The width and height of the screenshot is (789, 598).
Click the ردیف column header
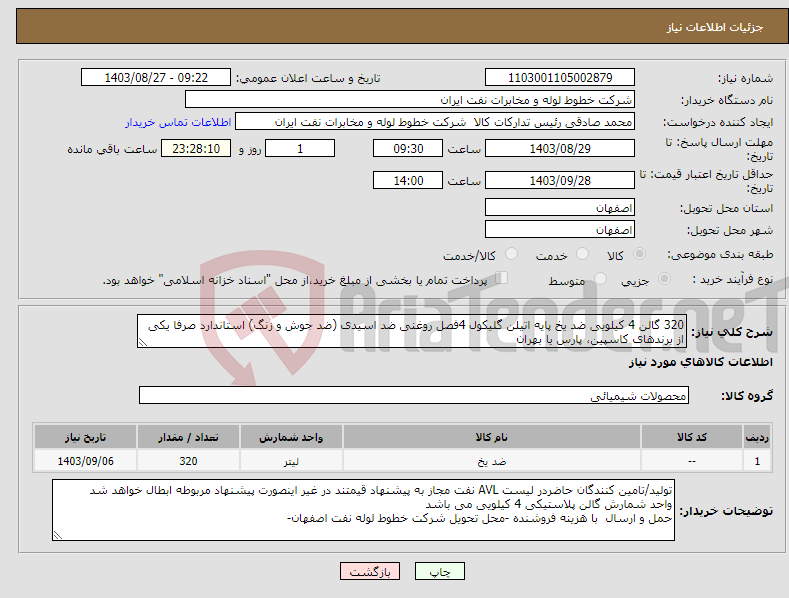click(x=757, y=437)
